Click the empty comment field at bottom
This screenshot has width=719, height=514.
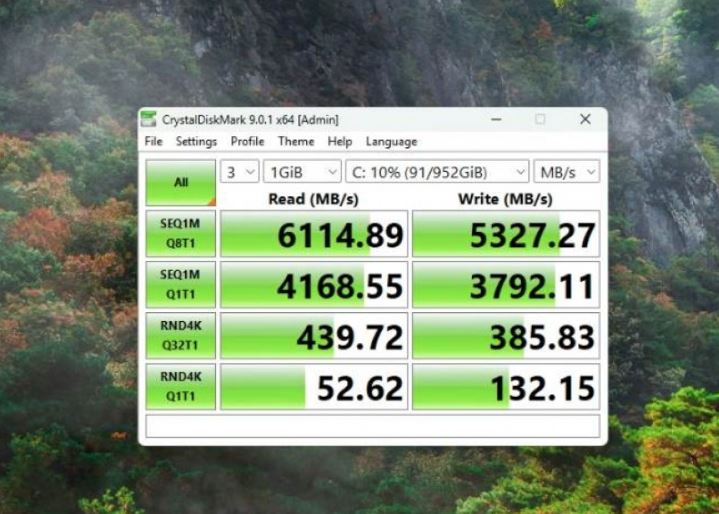(372, 426)
